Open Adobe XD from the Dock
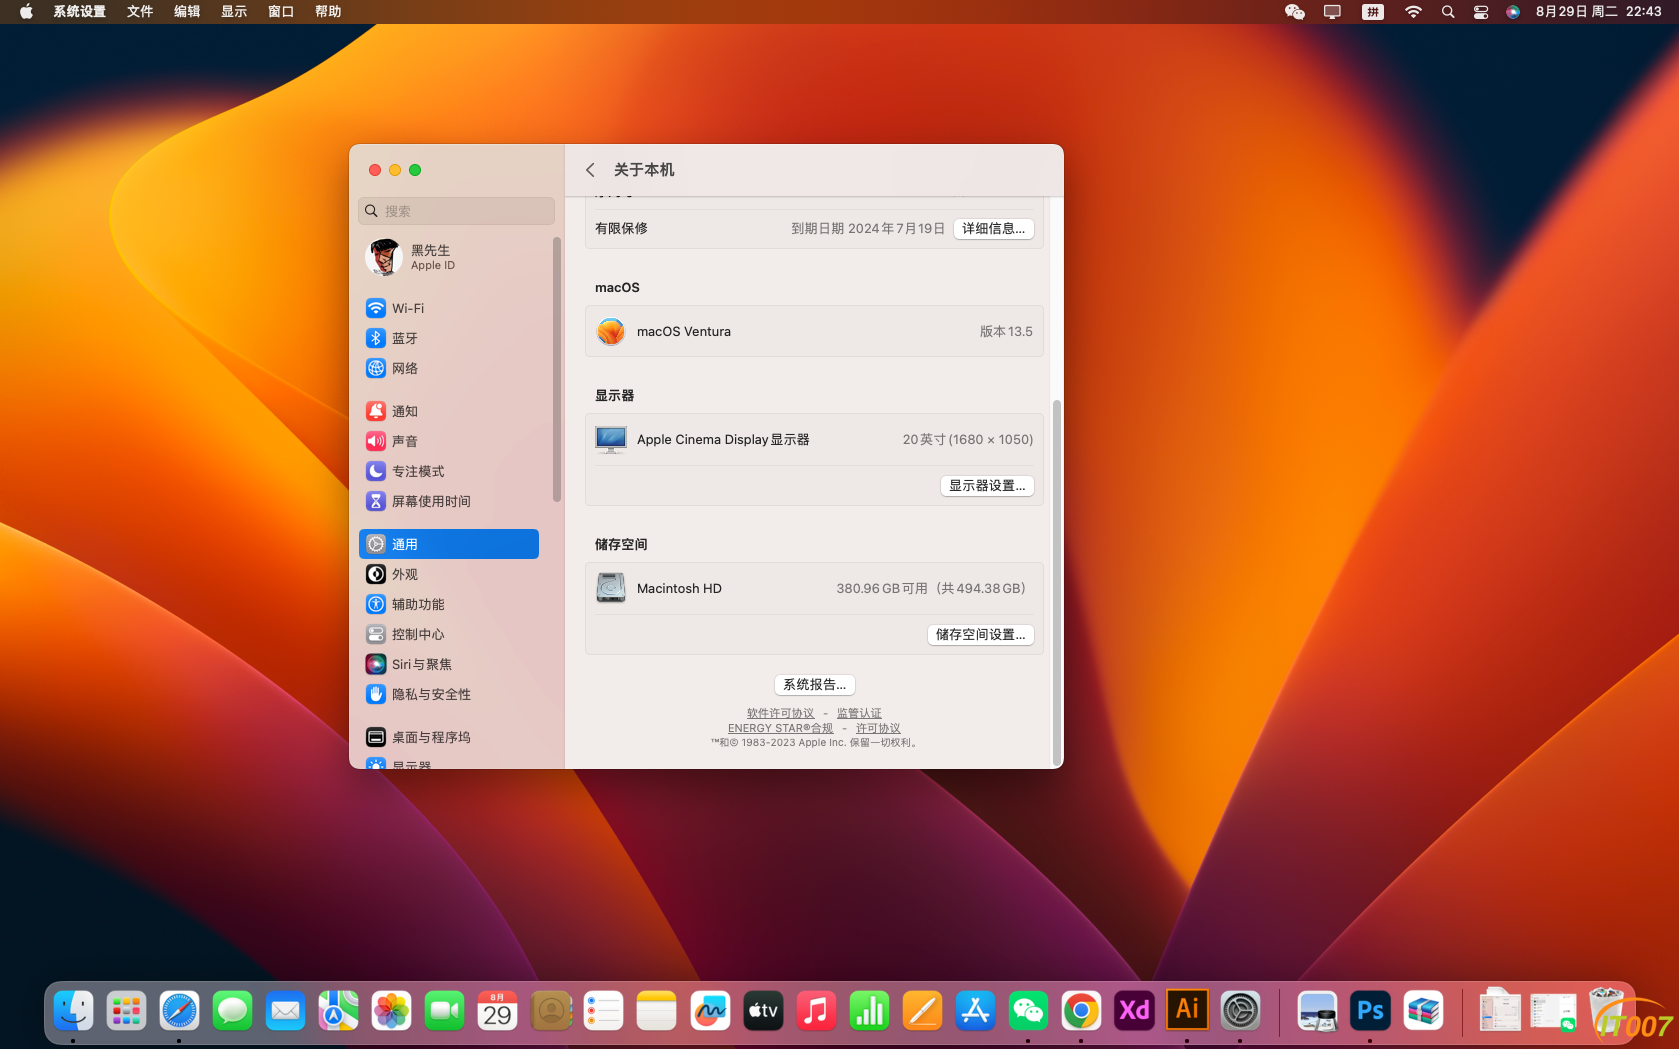This screenshot has height=1049, width=1679. tap(1134, 1011)
